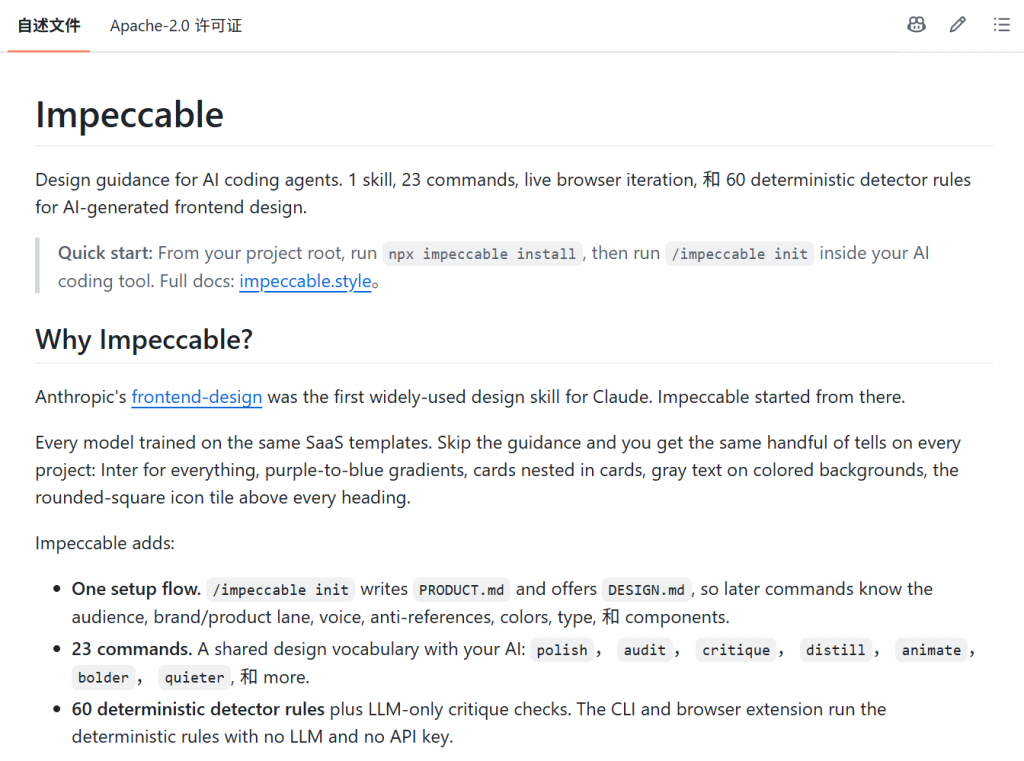Click the npx impeccable install code snippet
1024x761 pixels.
[482, 253]
